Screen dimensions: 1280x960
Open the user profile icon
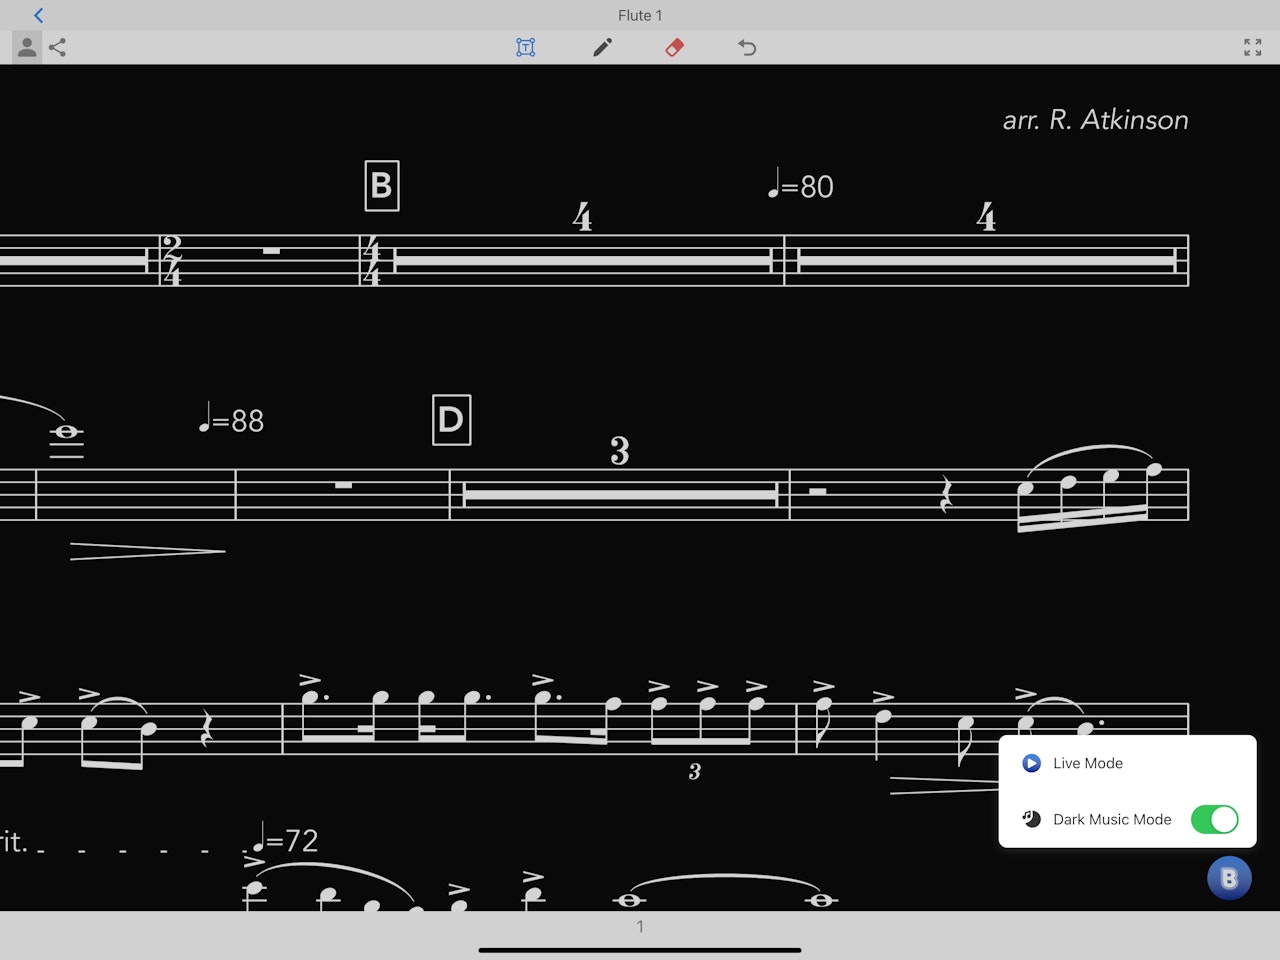(x=27, y=47)
